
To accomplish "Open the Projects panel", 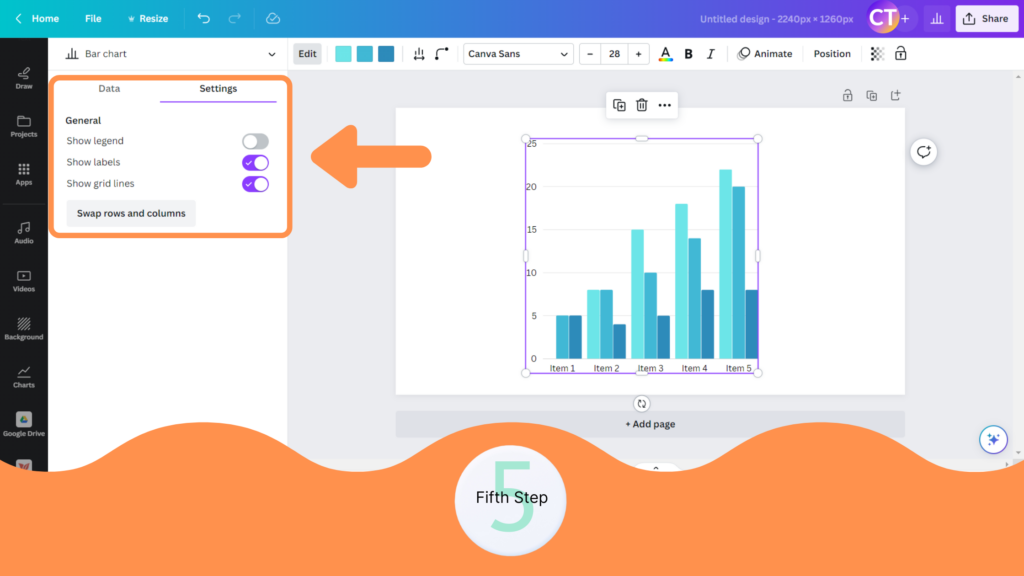I will [24, 126].
